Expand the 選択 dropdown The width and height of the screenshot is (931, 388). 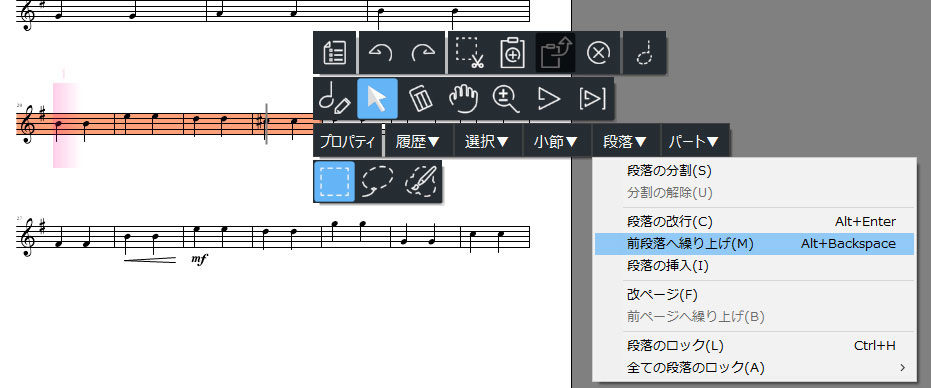pos(487,141)
